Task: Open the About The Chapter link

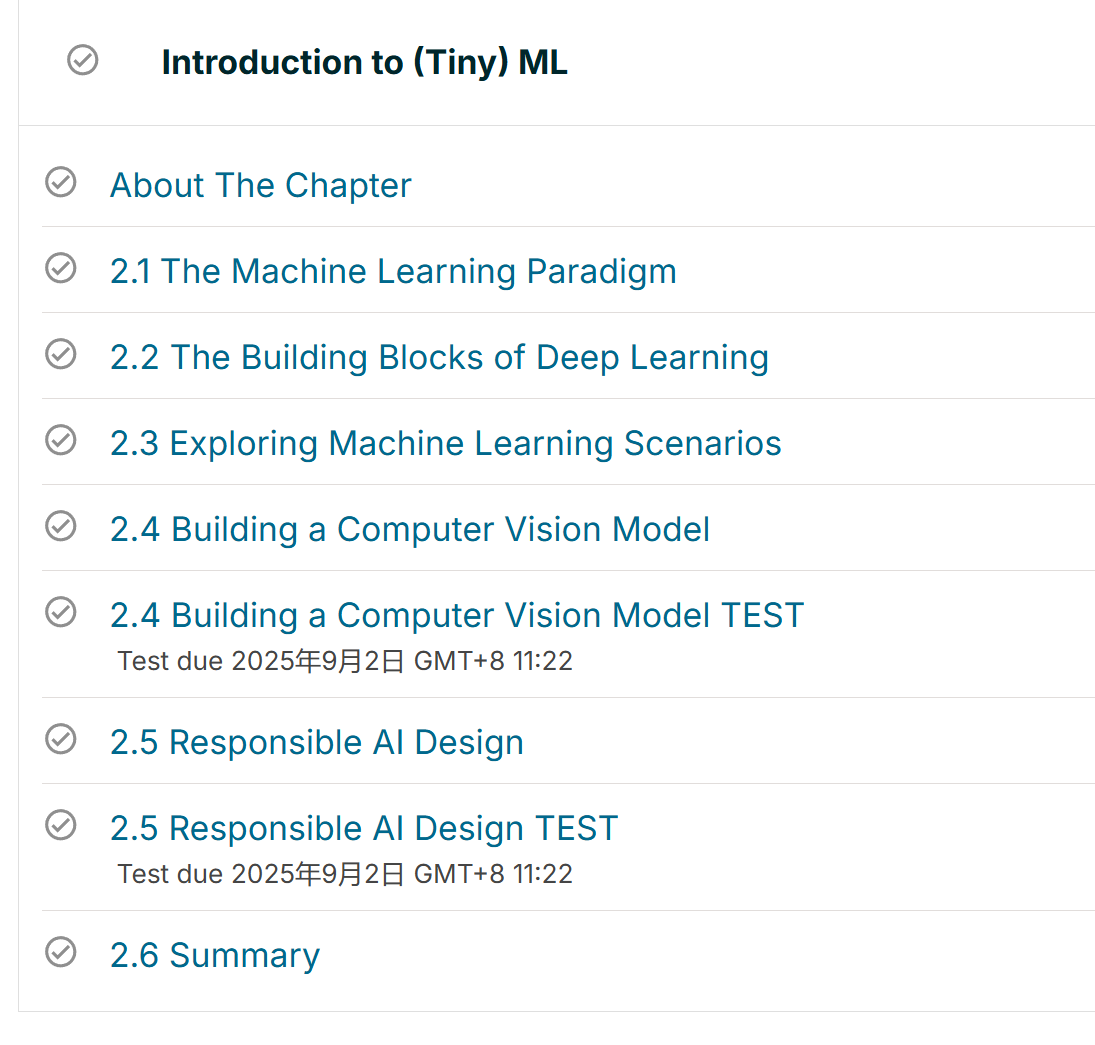Action: pyautogui.click(x=260, y=186)
